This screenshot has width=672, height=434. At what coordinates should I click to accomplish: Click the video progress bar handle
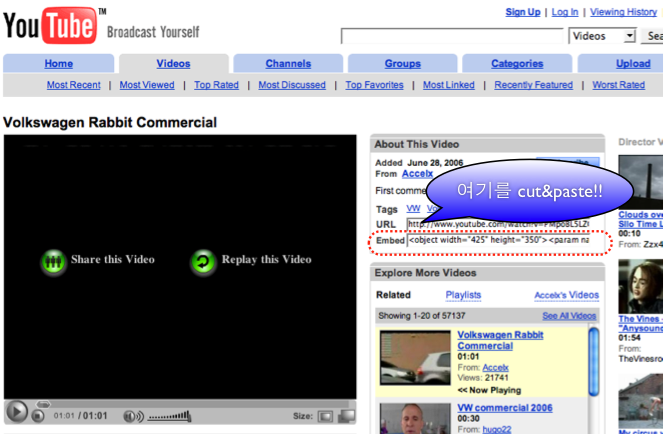[x=43, y=404]
